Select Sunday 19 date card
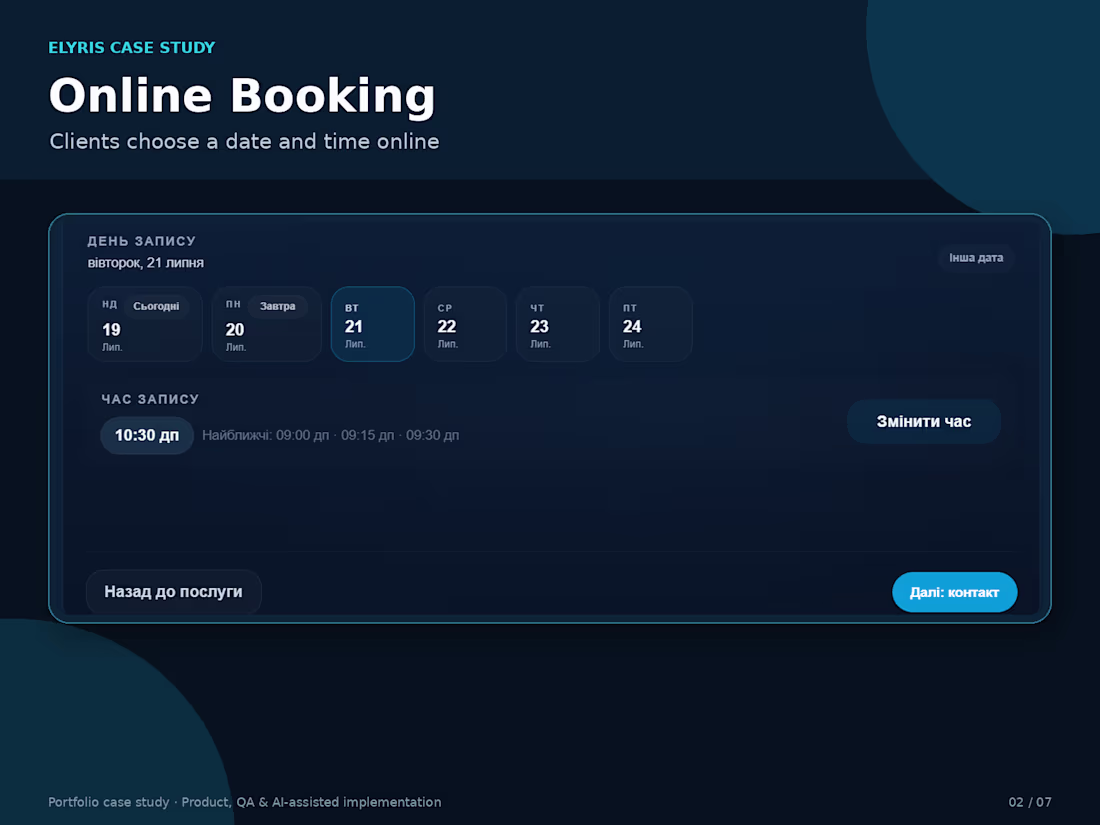Viewport: 1100px width, 825px height. click(x=145, y=324)
